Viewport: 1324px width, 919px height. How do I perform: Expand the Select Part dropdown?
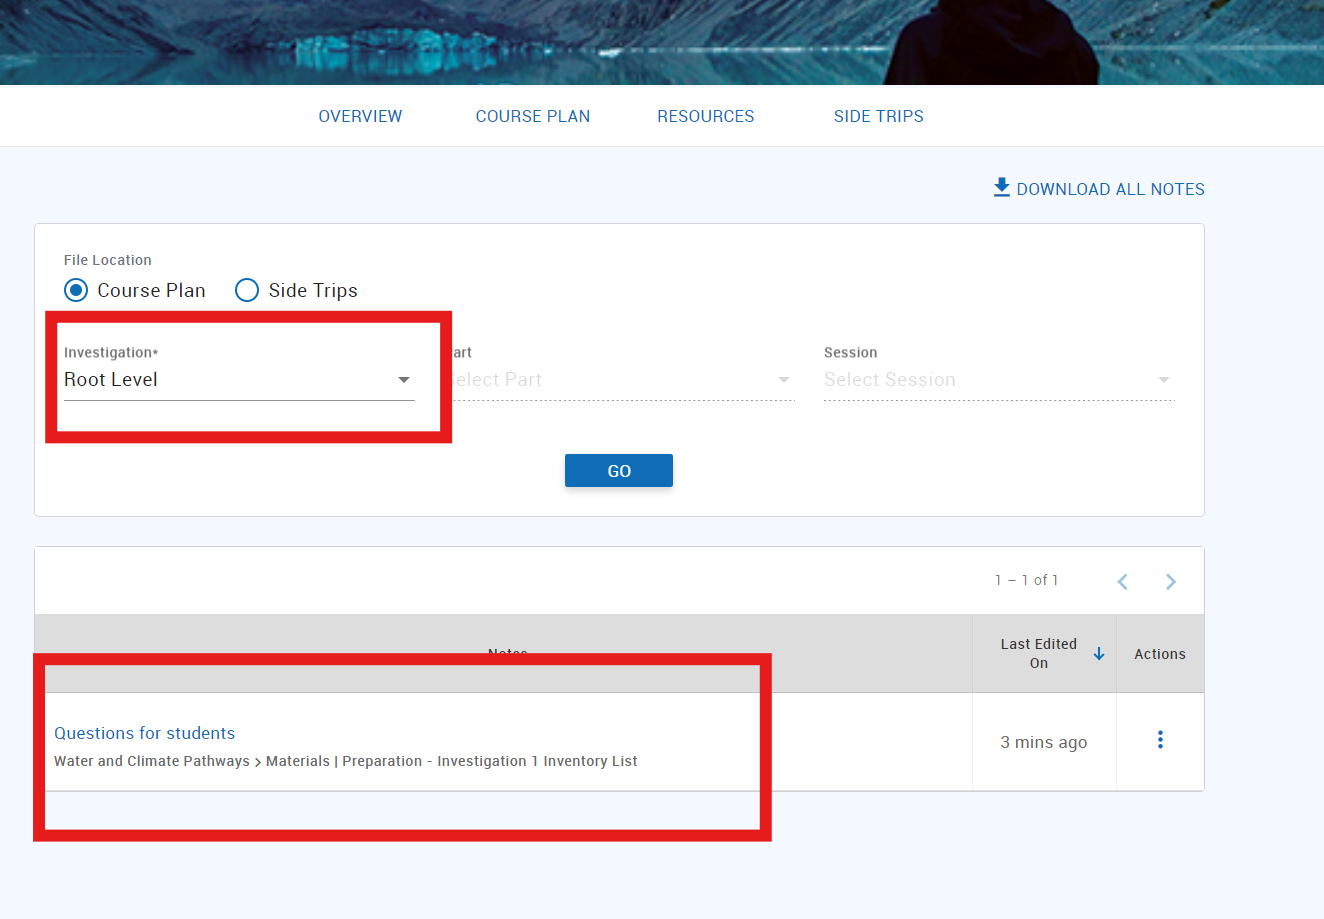(620, 380)
